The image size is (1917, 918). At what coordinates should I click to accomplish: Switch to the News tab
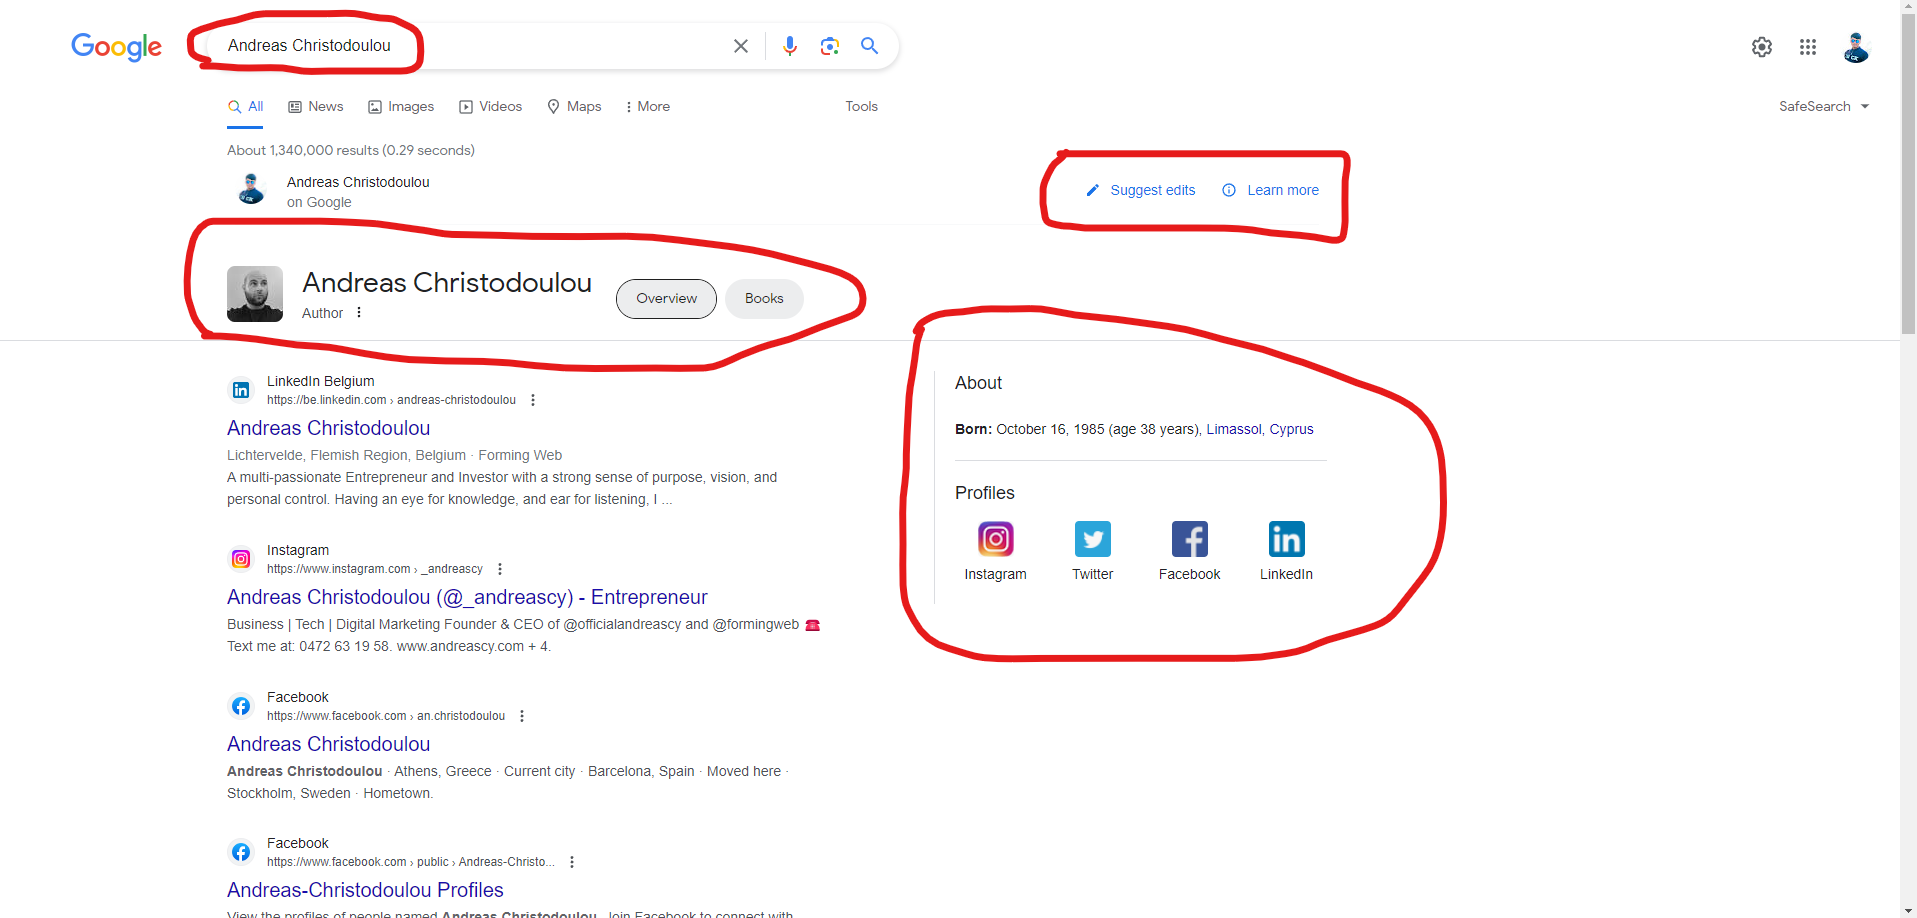(316, 106)
